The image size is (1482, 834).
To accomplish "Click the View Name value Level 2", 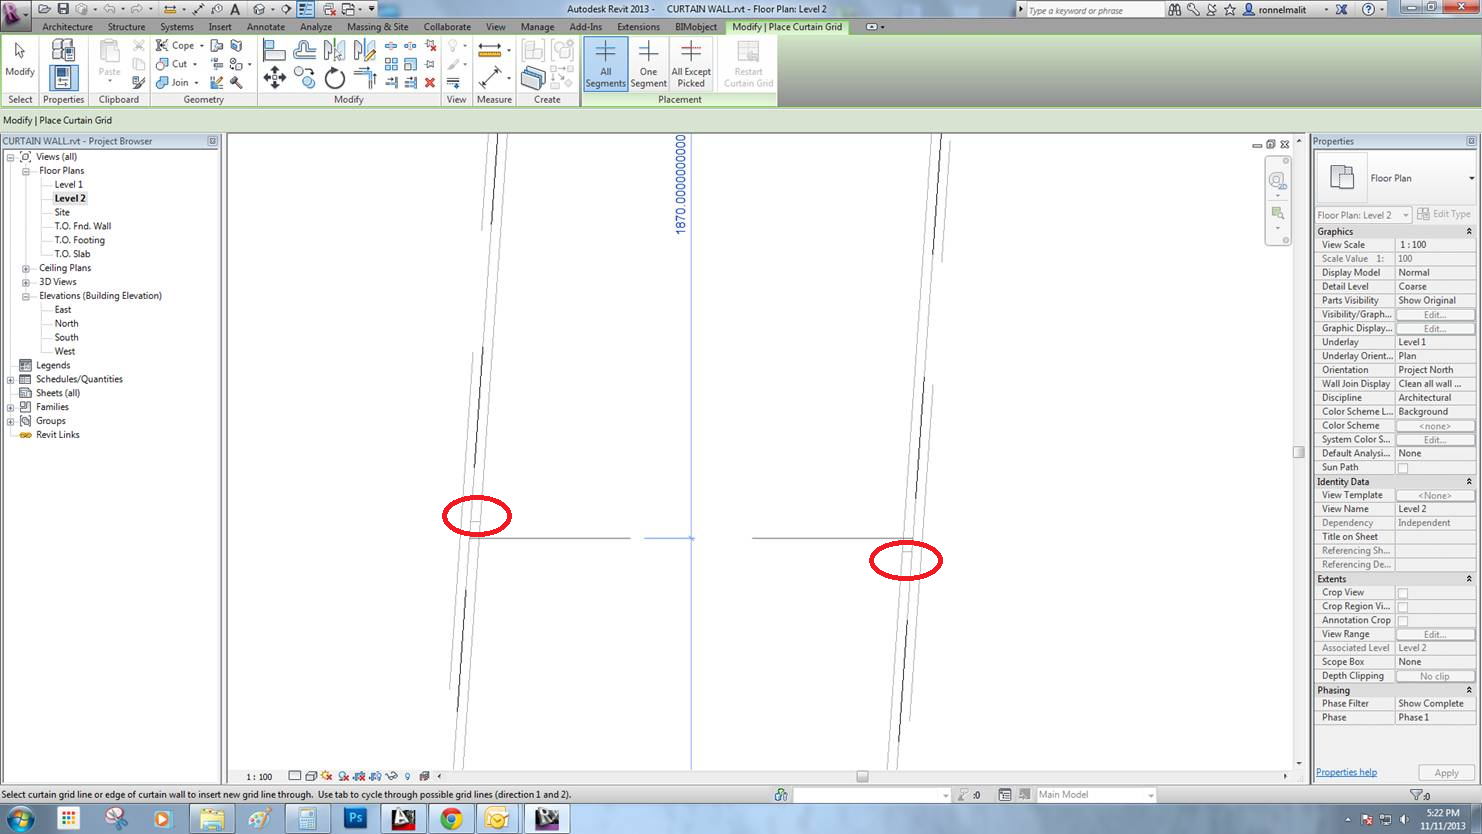I will click(1435, 509).
